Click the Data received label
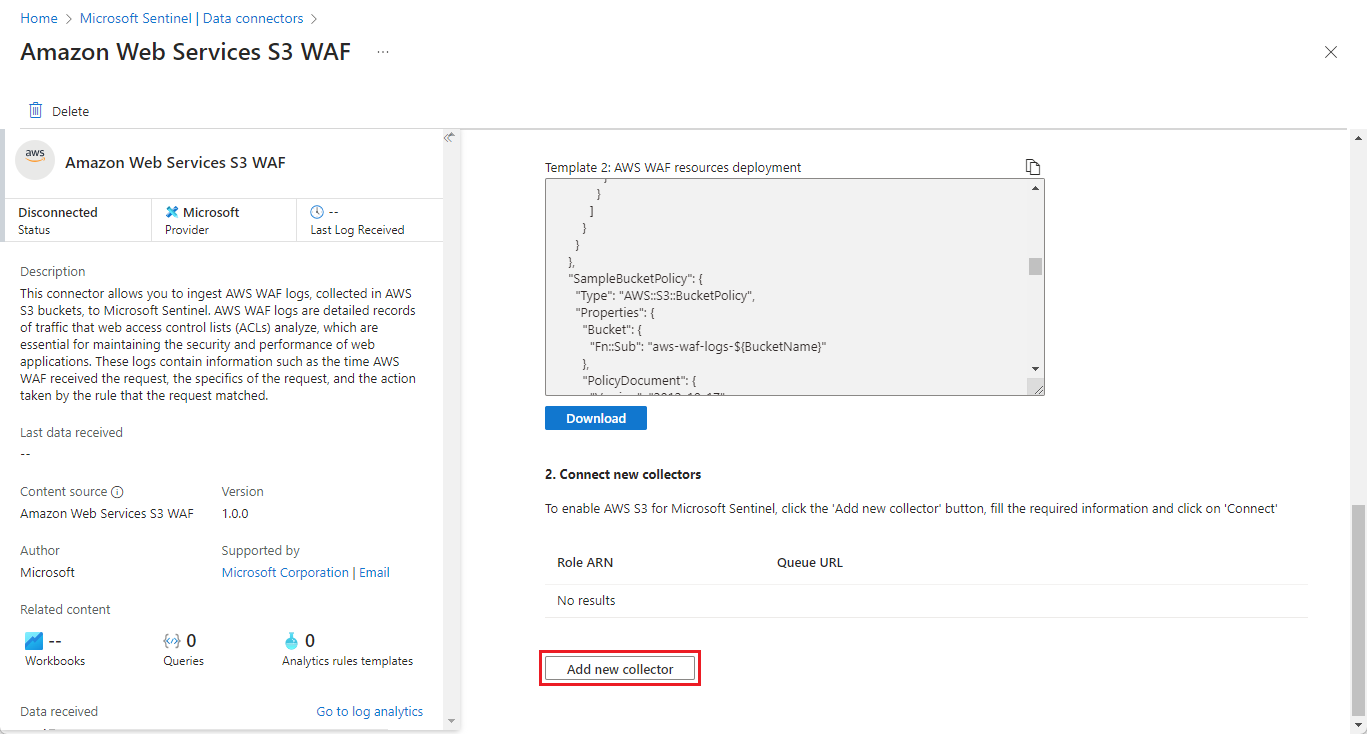Screen dimensions: 1367x734 click(59, 711)
